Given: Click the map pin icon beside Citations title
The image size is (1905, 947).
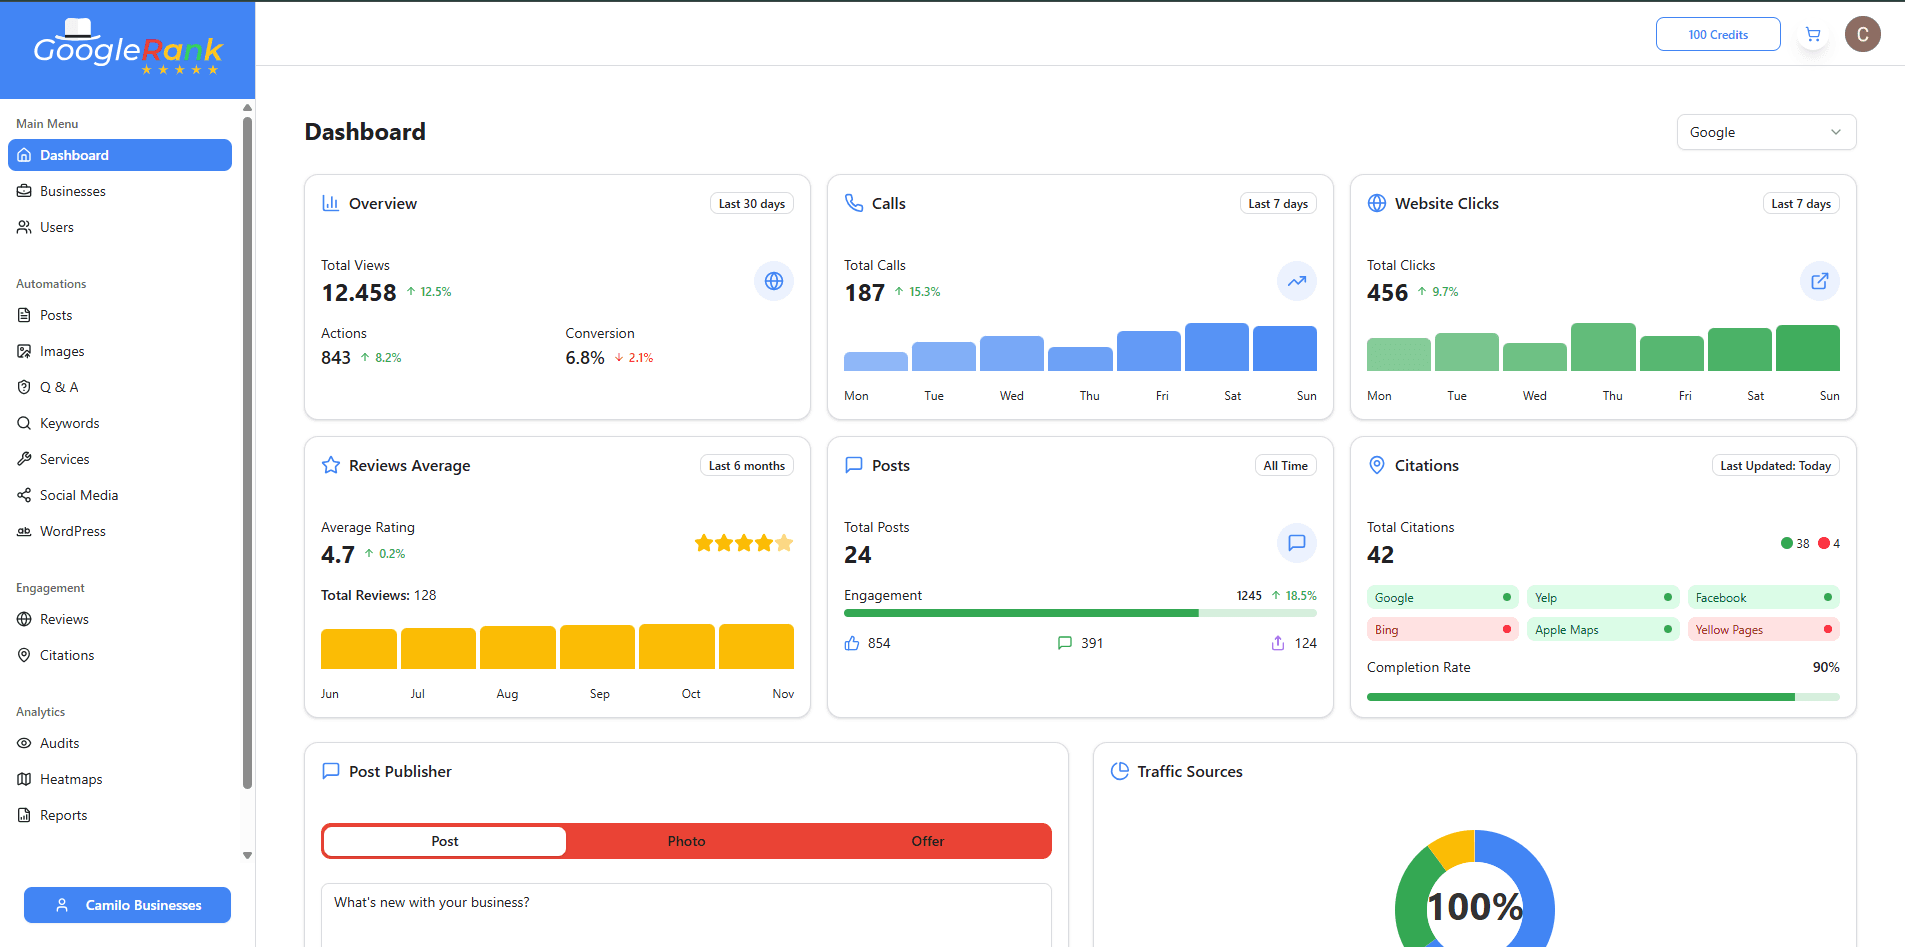Looking at the screenshot, I should coord(1377,465).
